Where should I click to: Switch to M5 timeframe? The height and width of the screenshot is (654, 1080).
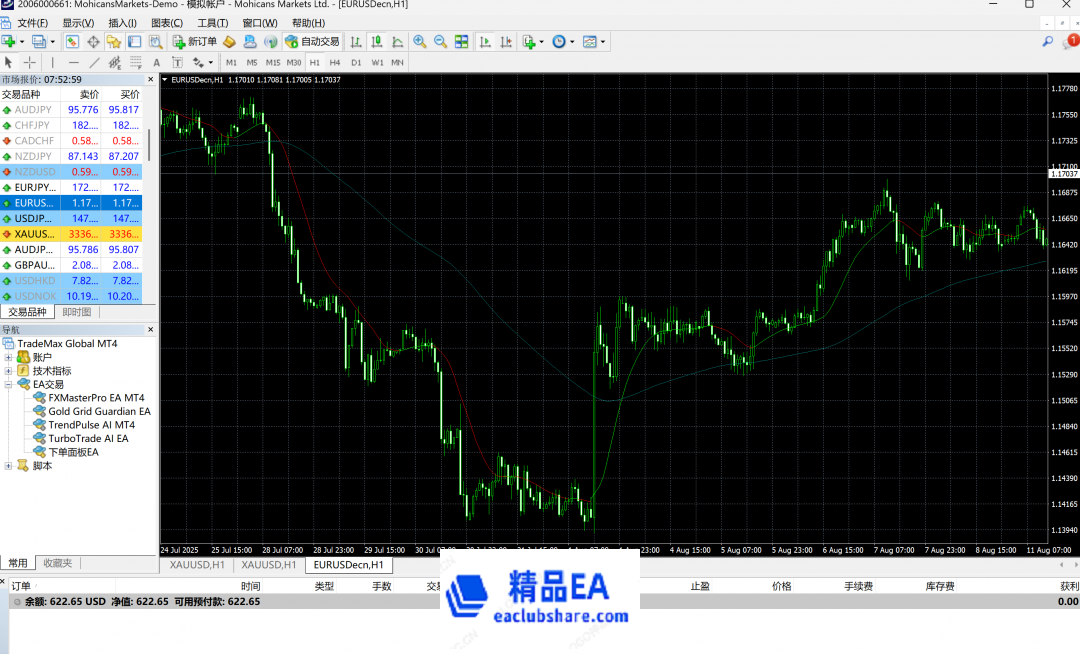tap(252, 63)
